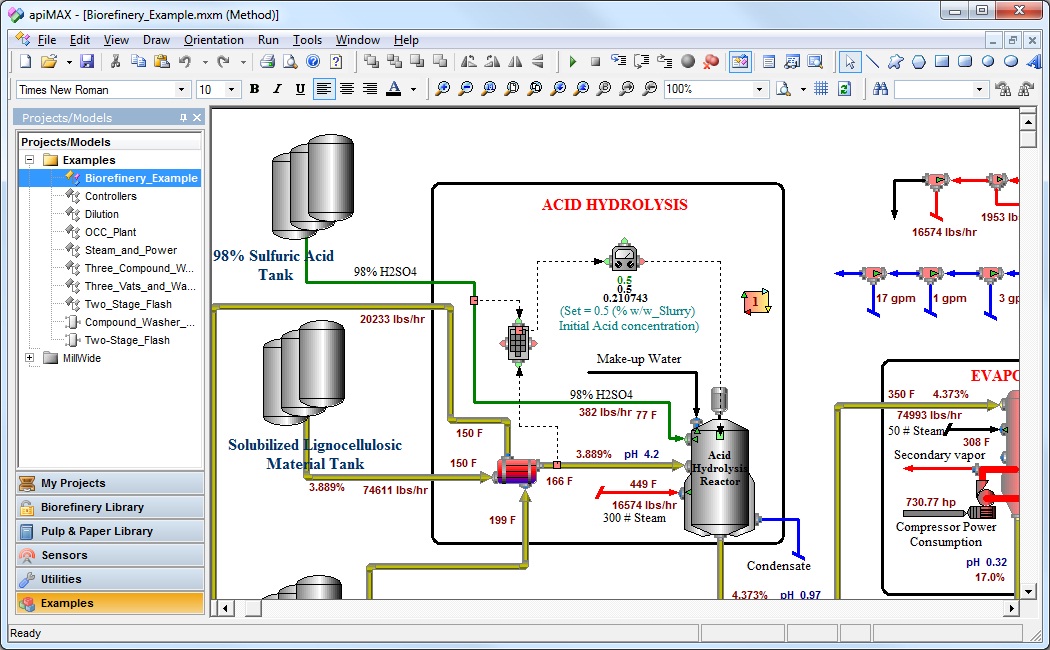Click the Print icon in toolbar
Viewport: 1050px width, 650px height.
pos(267,62)
